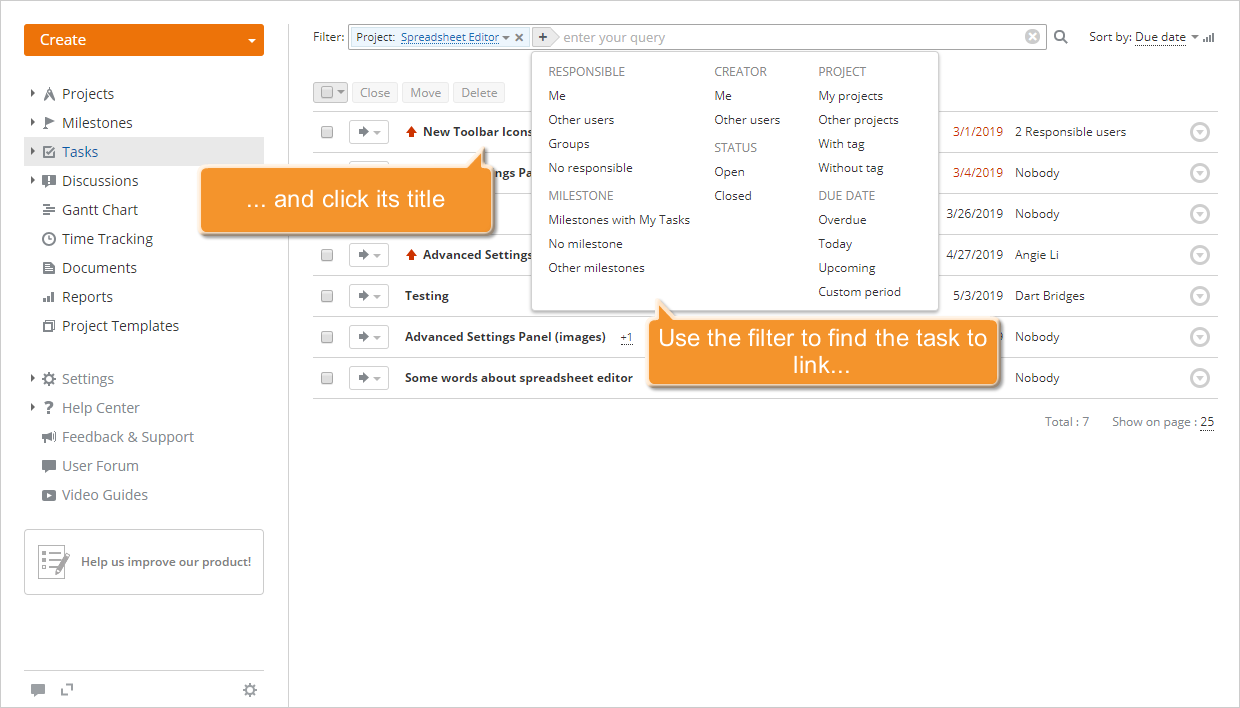Check the Testing task checkbox

click(327, 295)
